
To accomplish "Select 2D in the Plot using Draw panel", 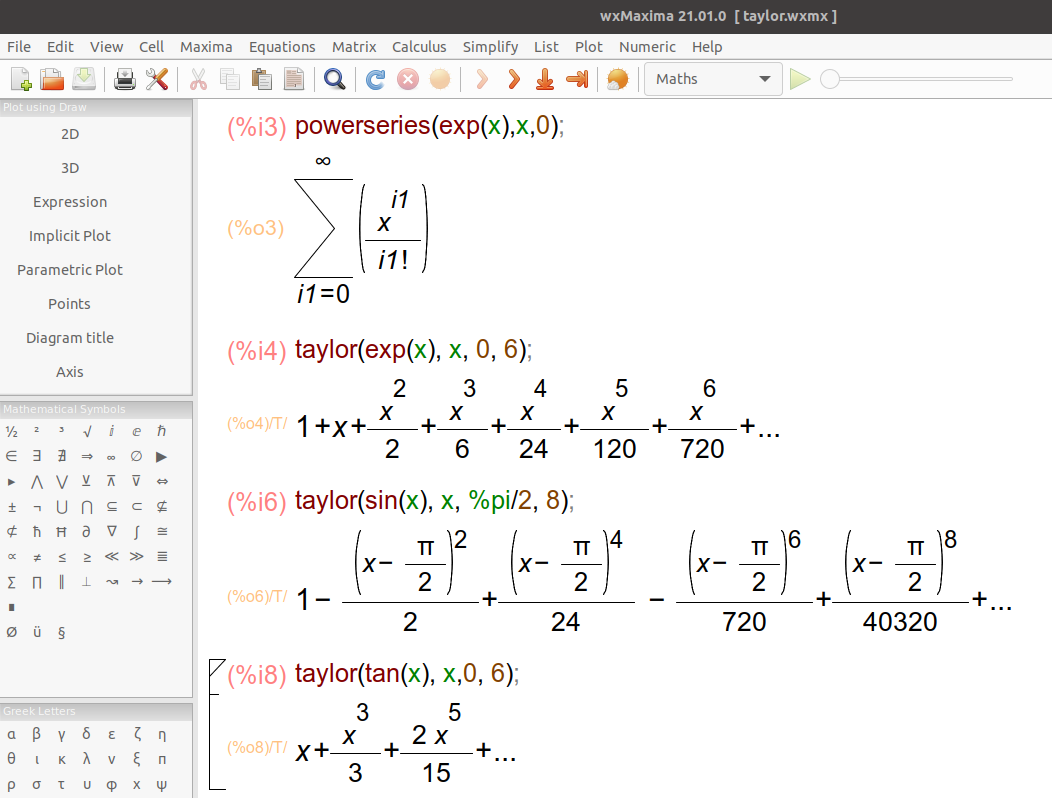I will 69,133.
